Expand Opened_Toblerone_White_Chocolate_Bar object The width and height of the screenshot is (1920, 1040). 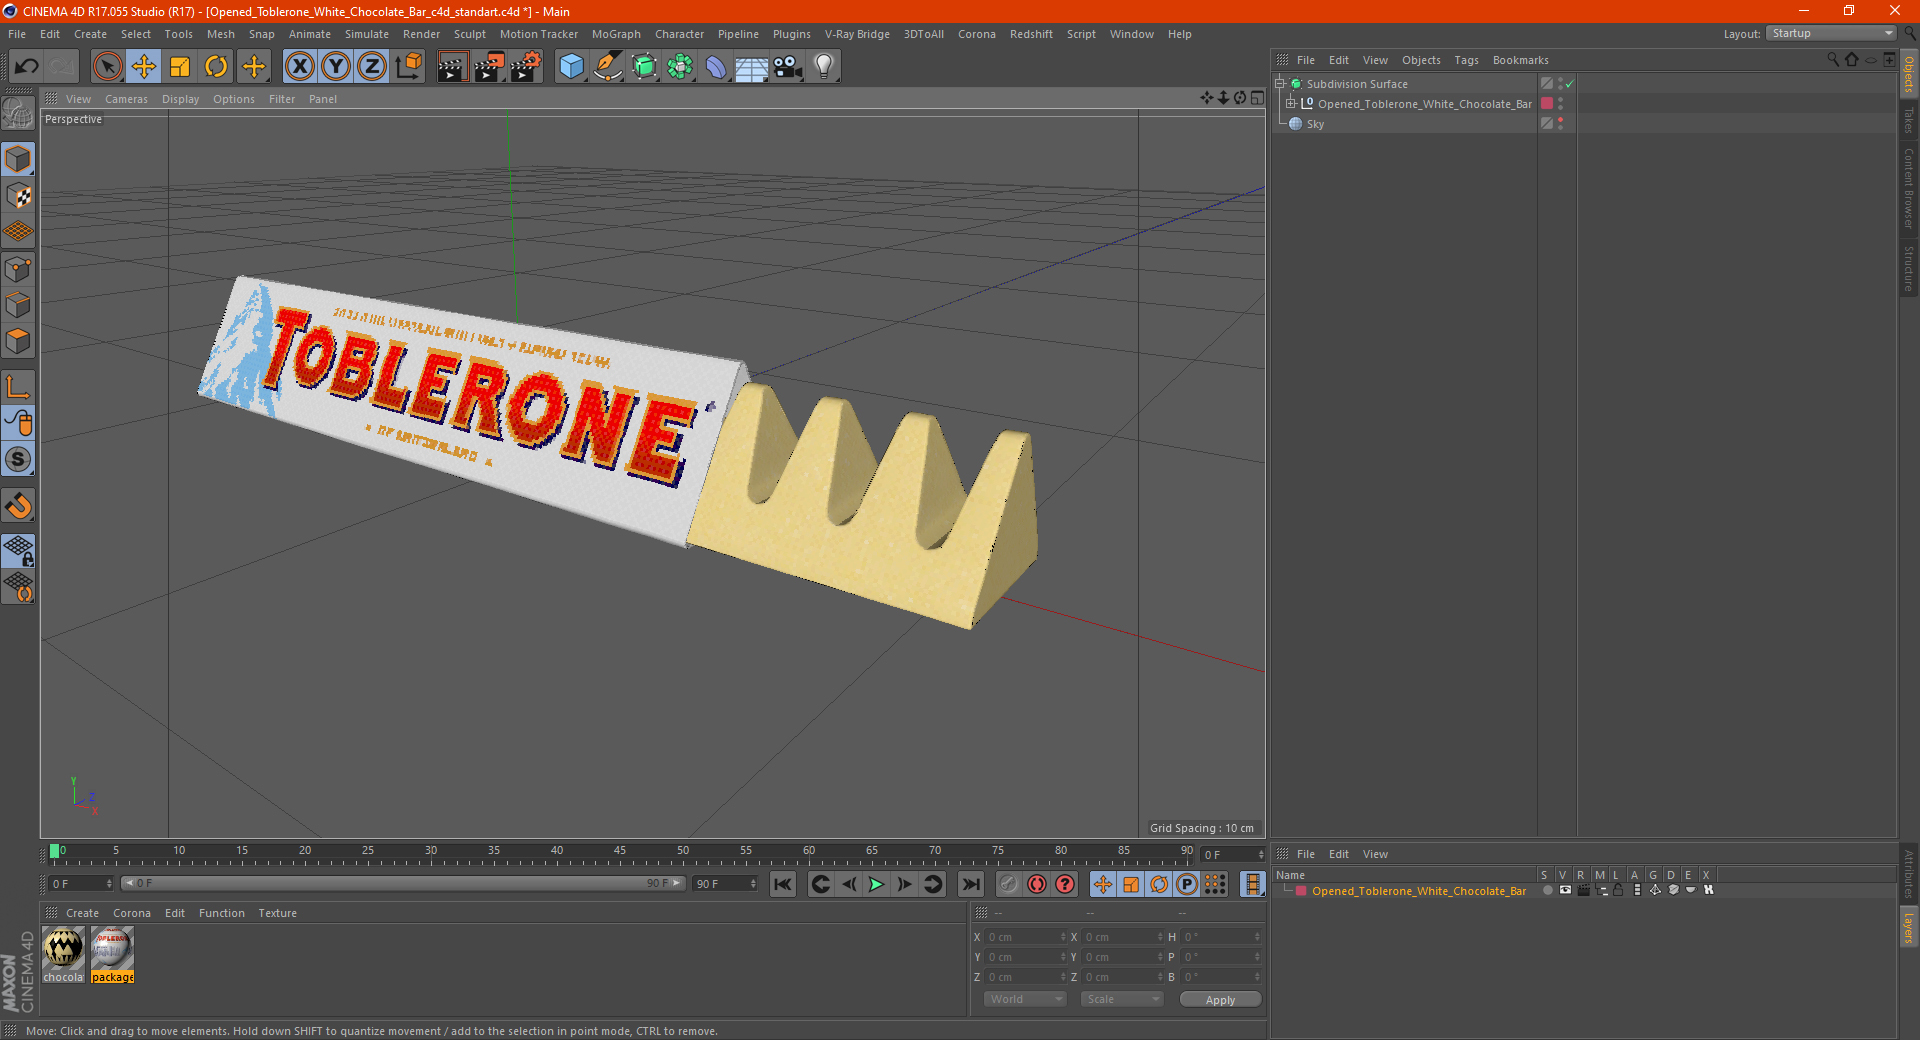pyautogui.click(x=1291, y=104)
